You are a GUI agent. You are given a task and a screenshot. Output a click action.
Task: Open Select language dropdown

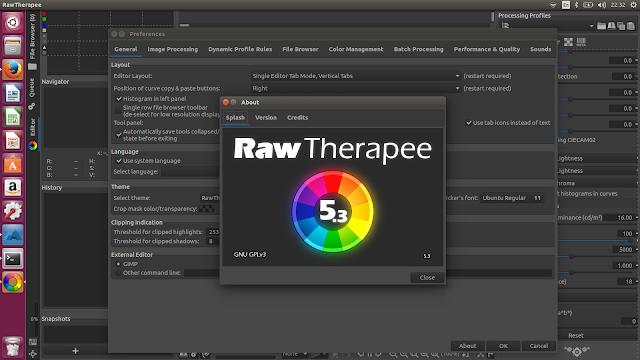[190, 172]
